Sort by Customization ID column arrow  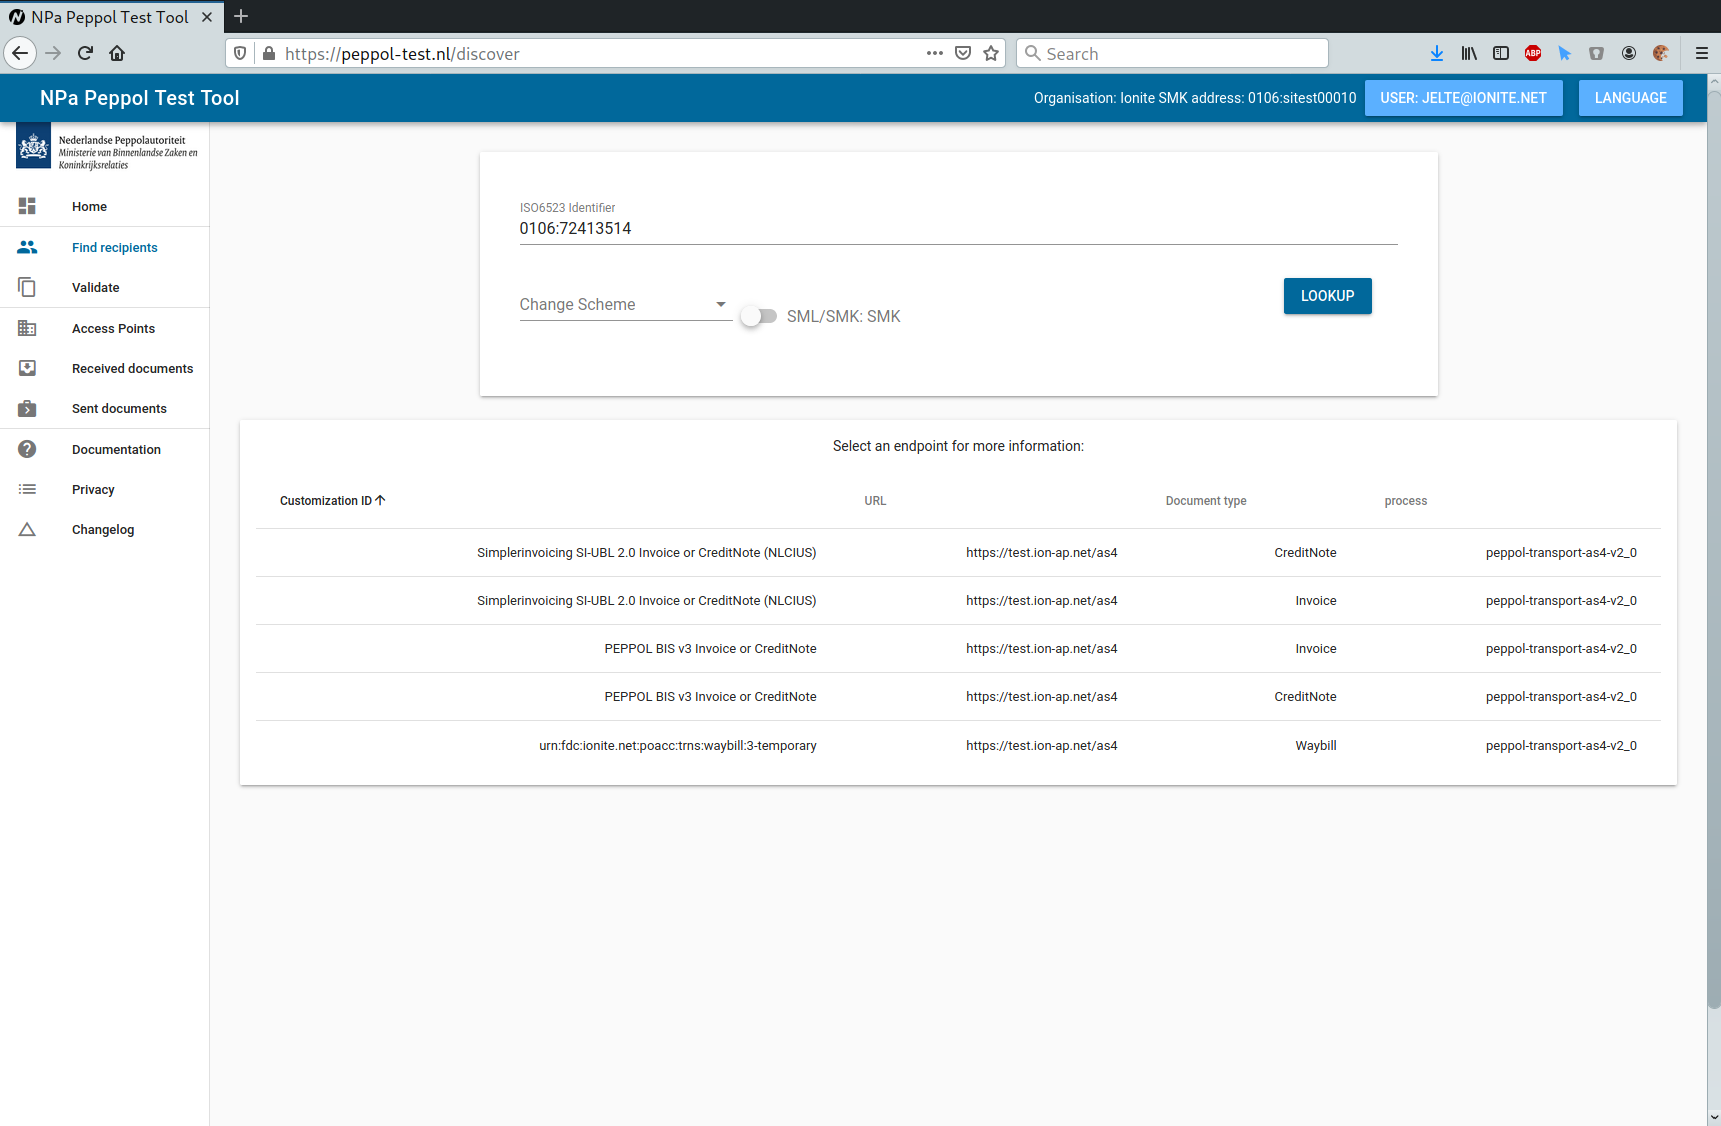pos(380,500)
